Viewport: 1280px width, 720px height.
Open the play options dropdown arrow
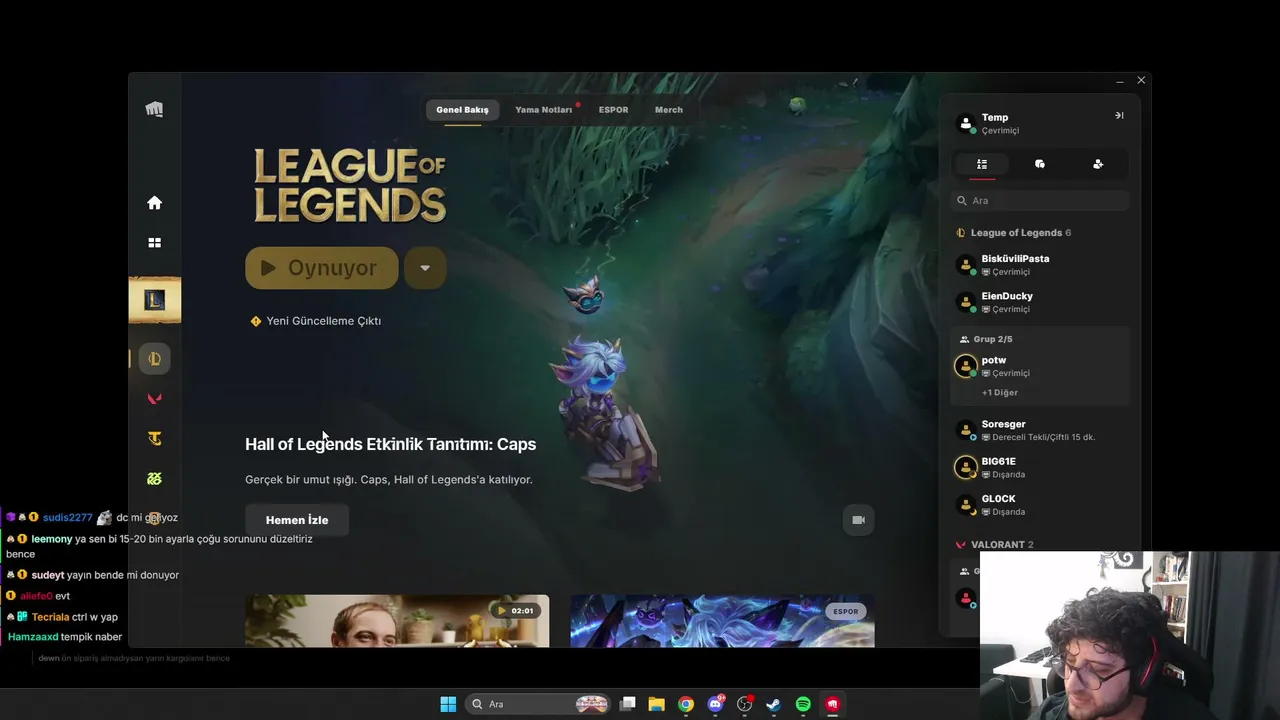[425, 268]
